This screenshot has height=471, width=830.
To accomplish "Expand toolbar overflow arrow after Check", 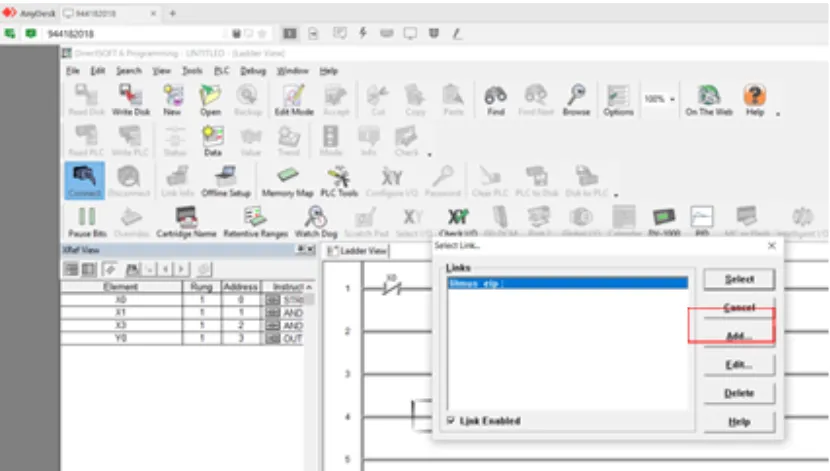I will pyautogui.click(x=429, y=155).
